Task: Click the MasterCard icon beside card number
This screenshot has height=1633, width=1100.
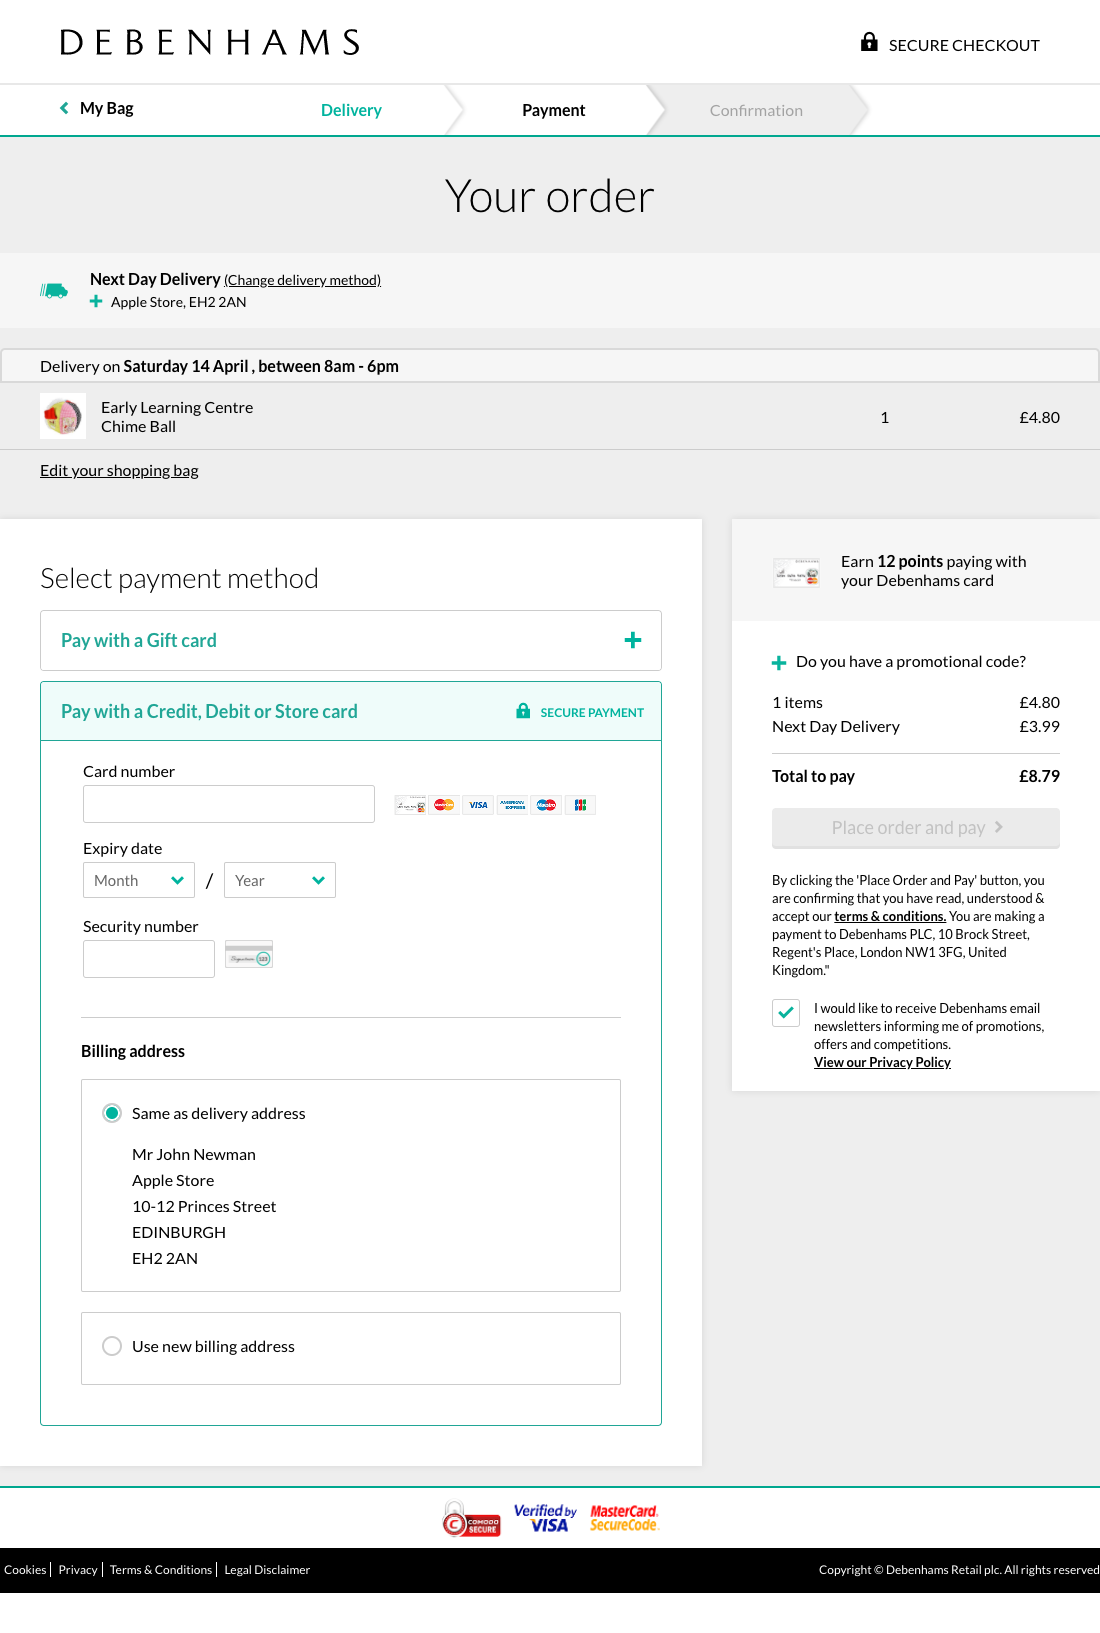Action: [445, 805]
